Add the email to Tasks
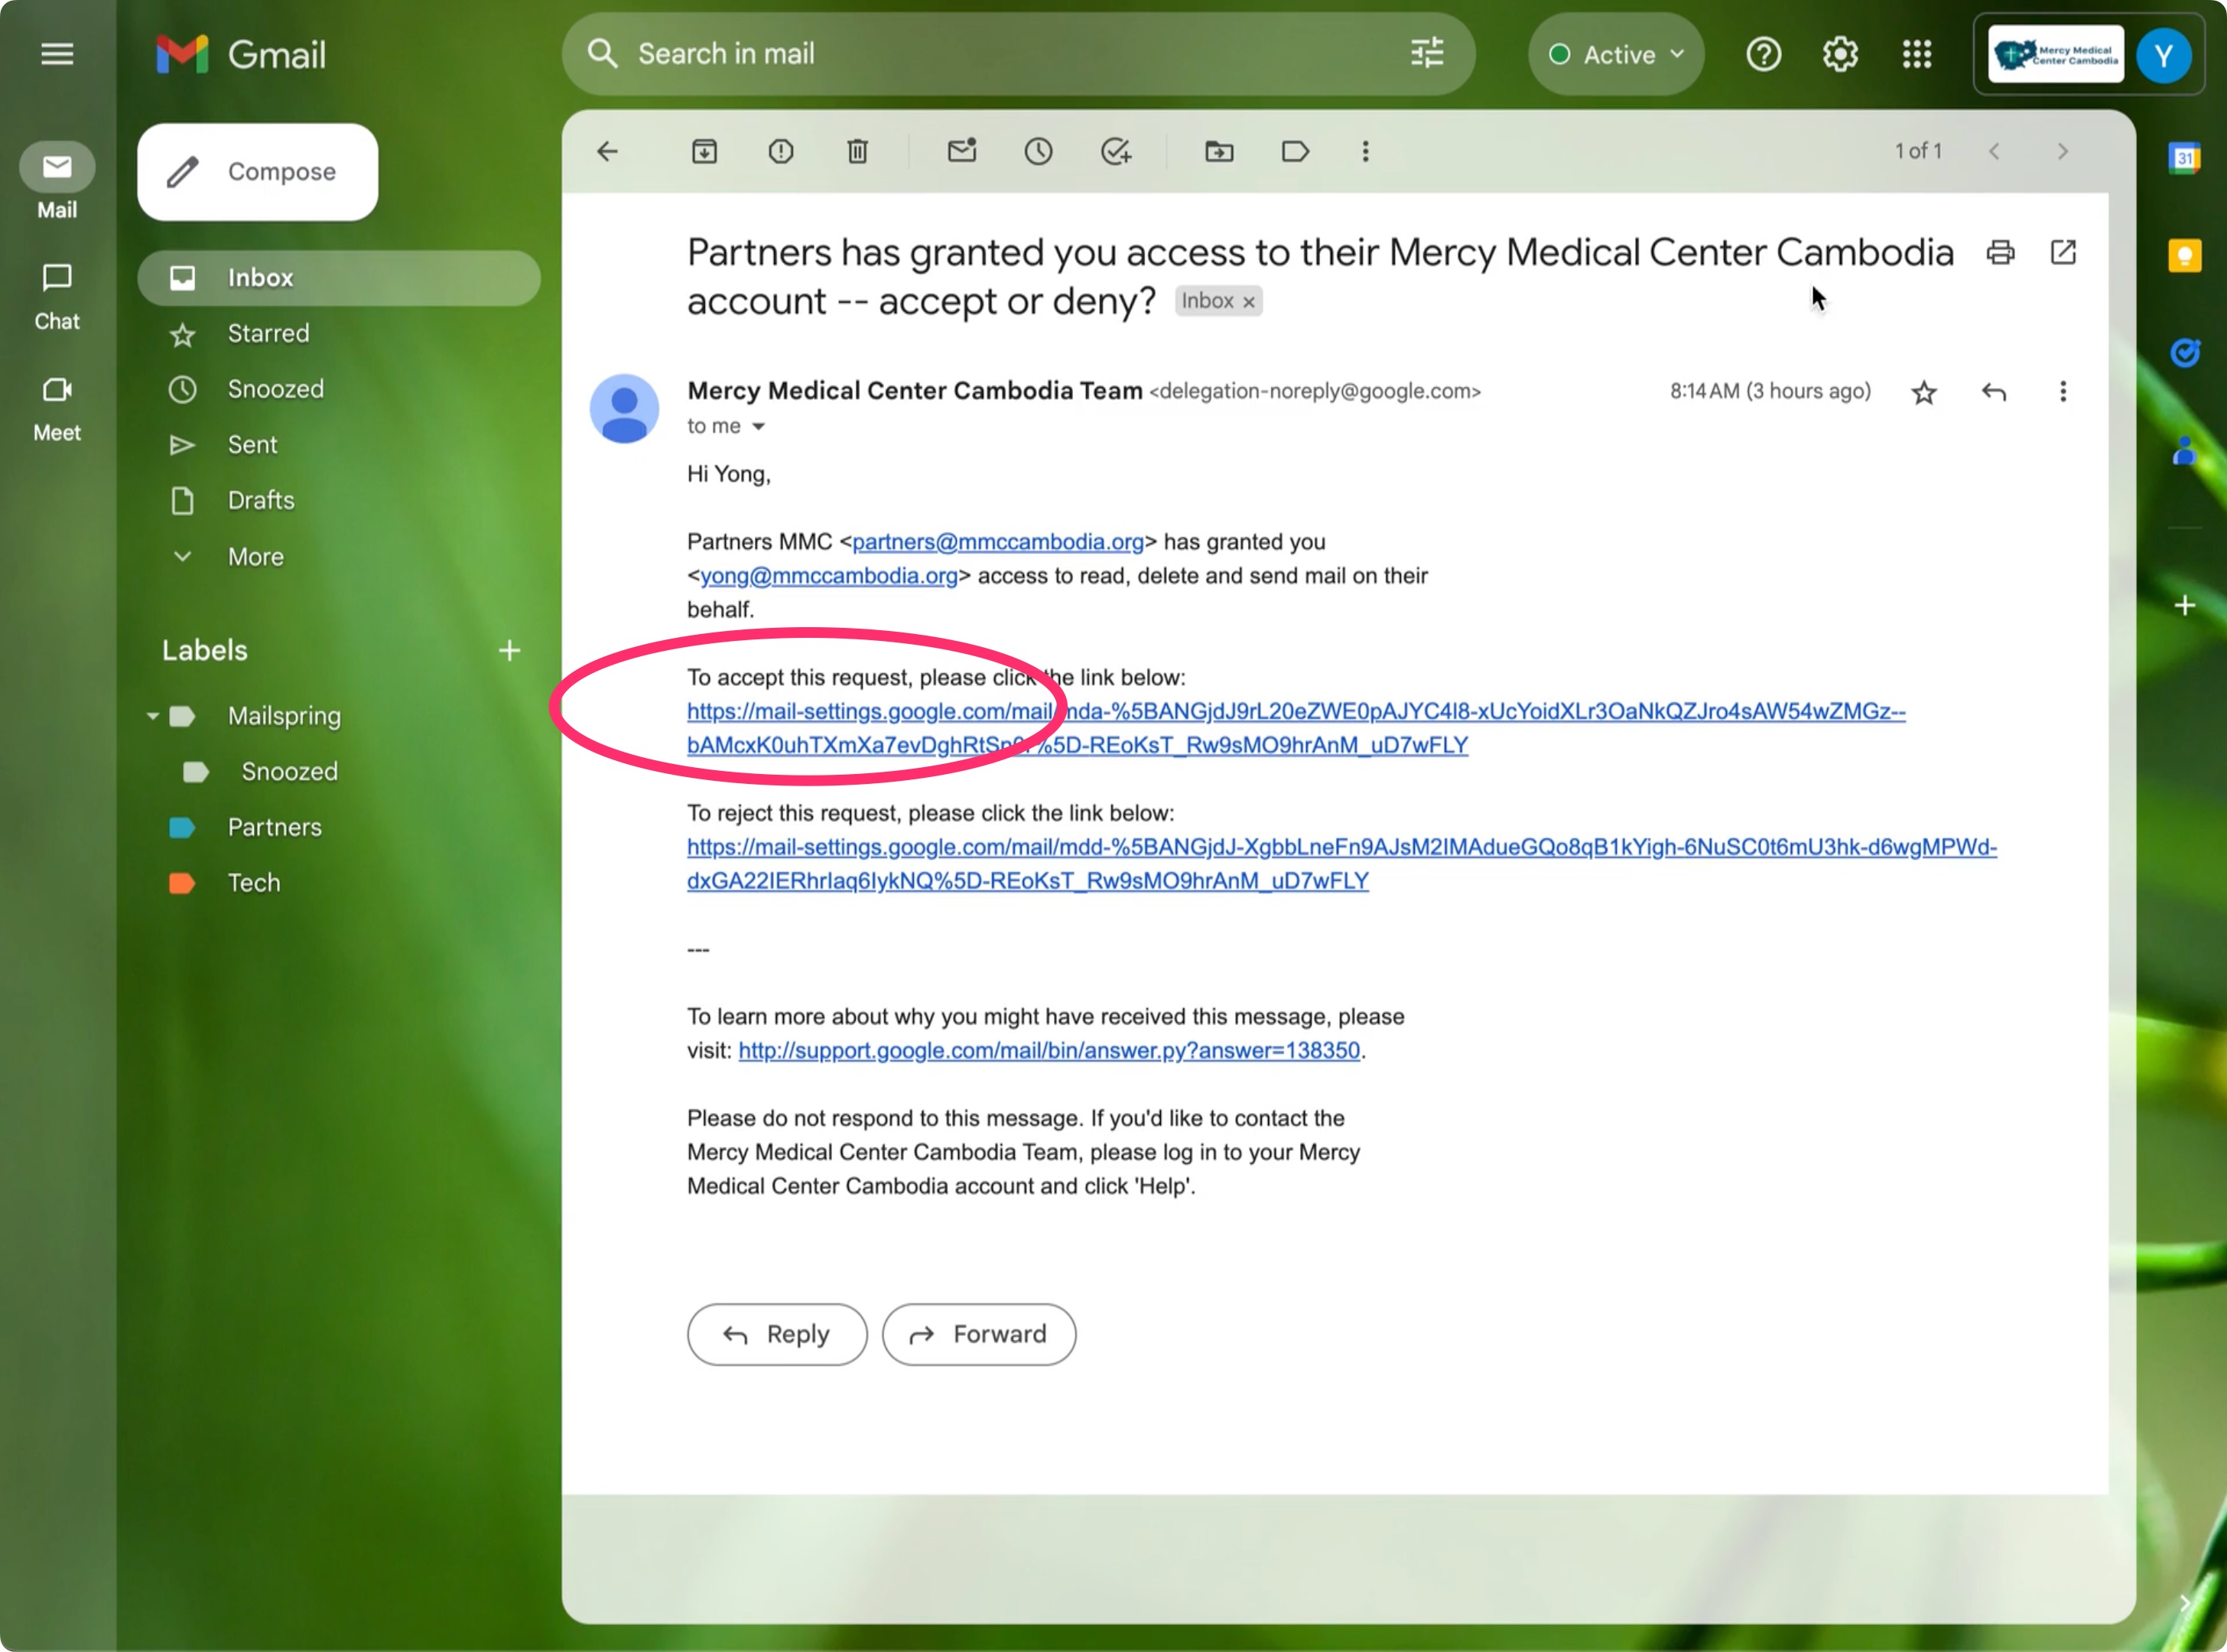2227x1652 pixels. click(x=1117, y=151)
